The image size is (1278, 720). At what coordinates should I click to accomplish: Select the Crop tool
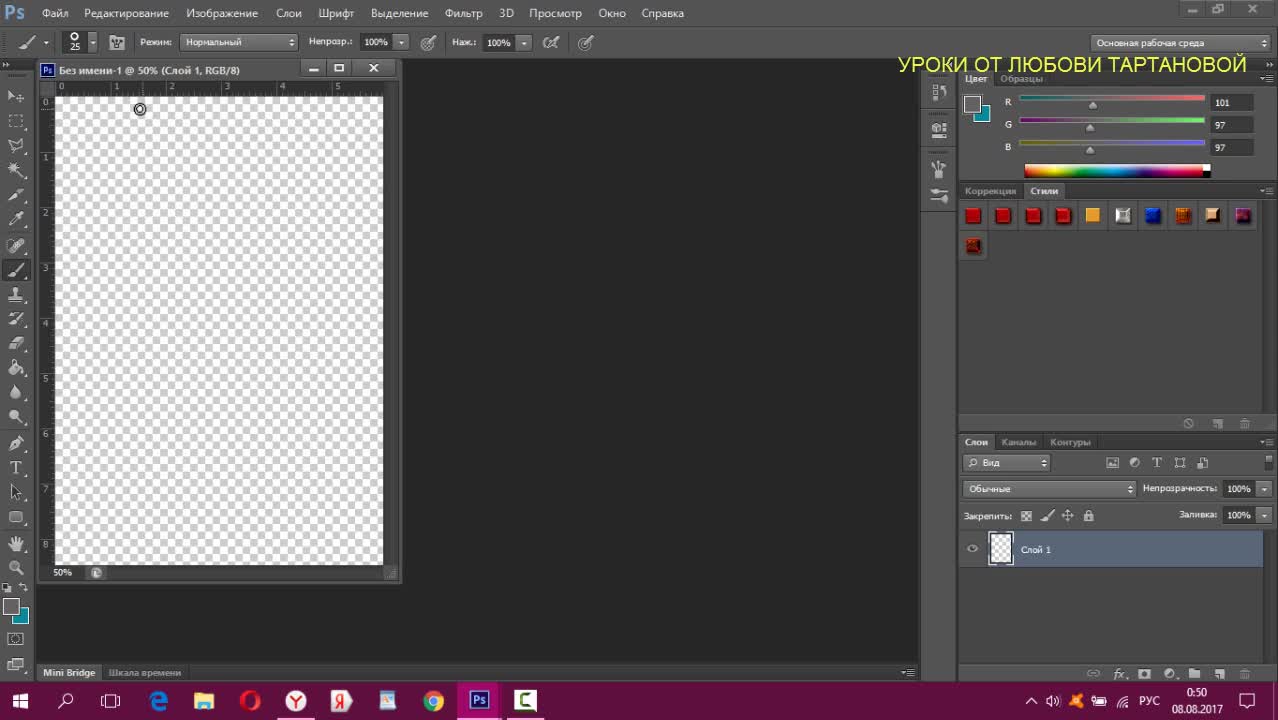click(x=16, y=196)
